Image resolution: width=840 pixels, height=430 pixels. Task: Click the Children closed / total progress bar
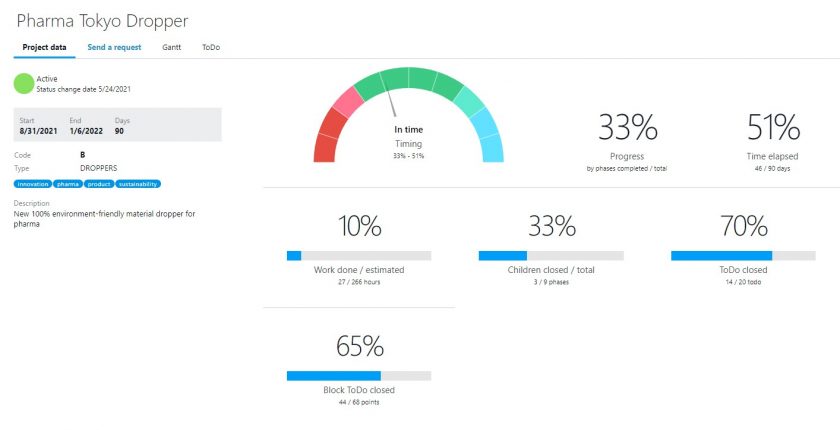551,256
